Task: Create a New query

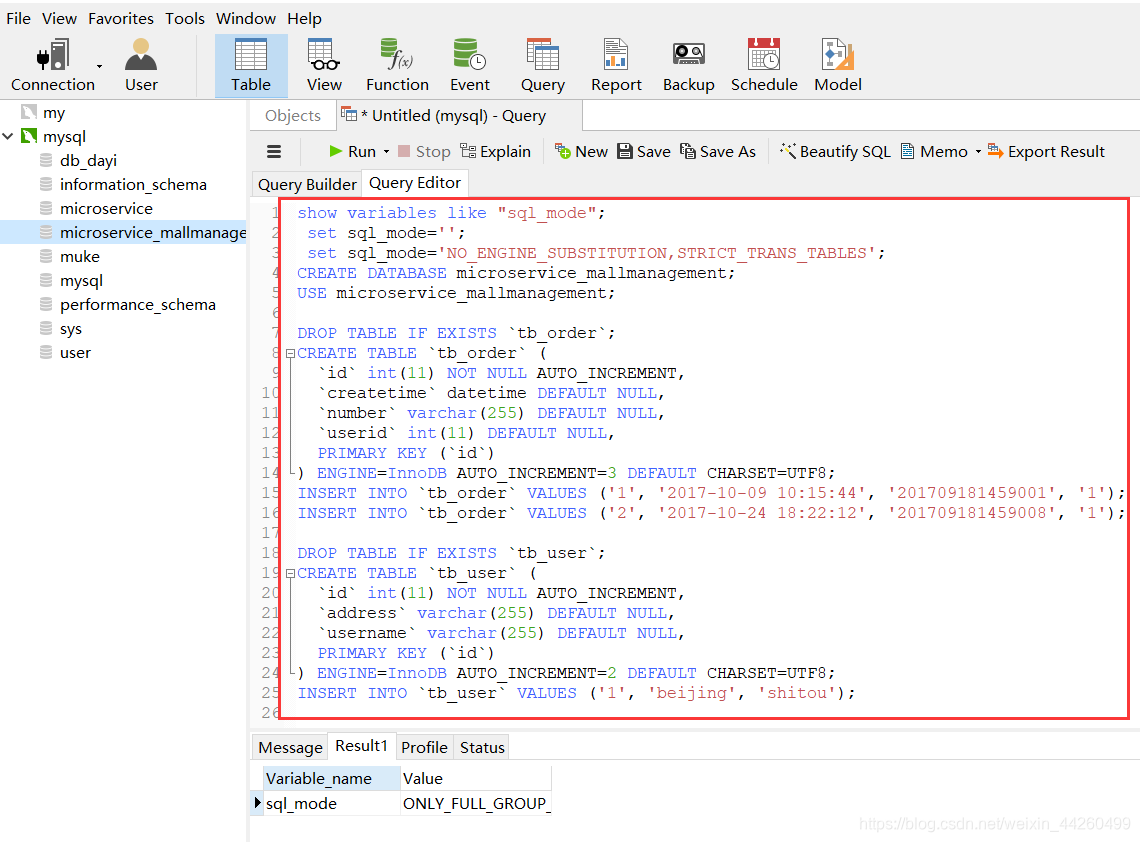Action: (581, 151)
